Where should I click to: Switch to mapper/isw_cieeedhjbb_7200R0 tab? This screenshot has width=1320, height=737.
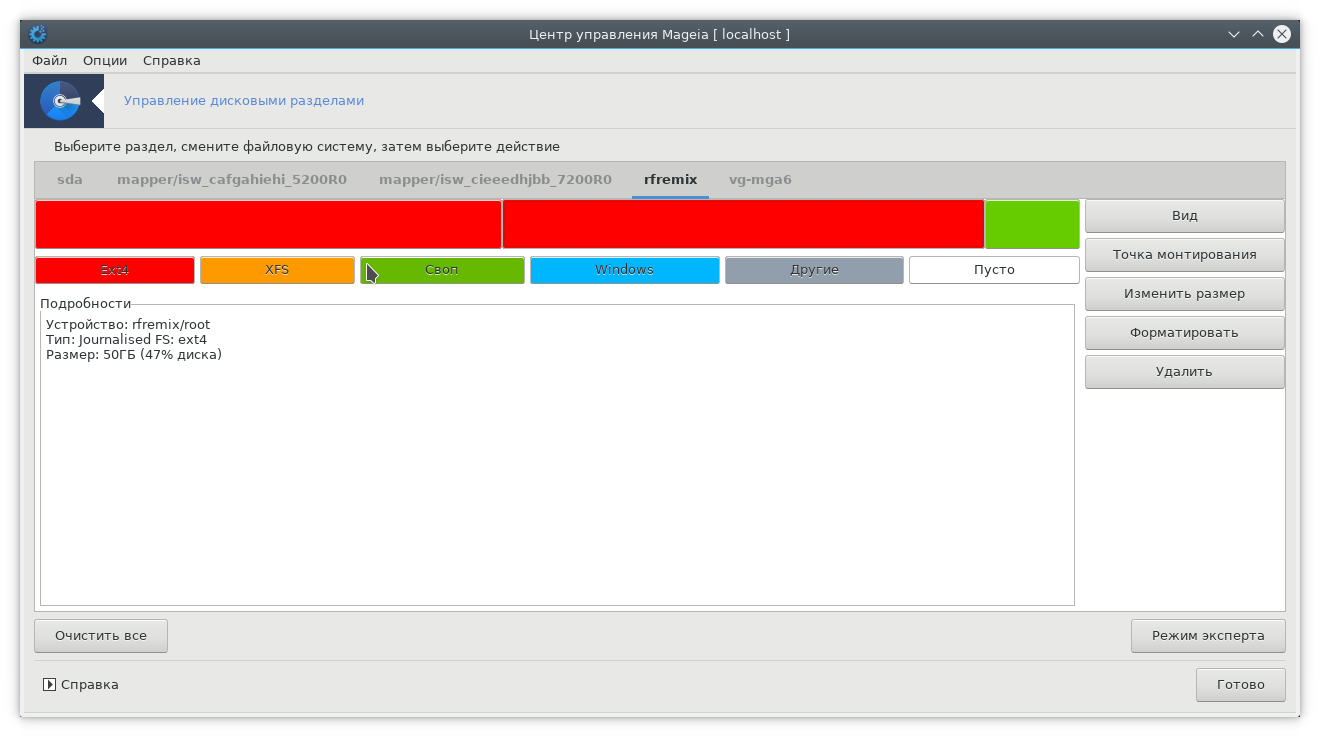pyautogui.click(x=495, y=180)
